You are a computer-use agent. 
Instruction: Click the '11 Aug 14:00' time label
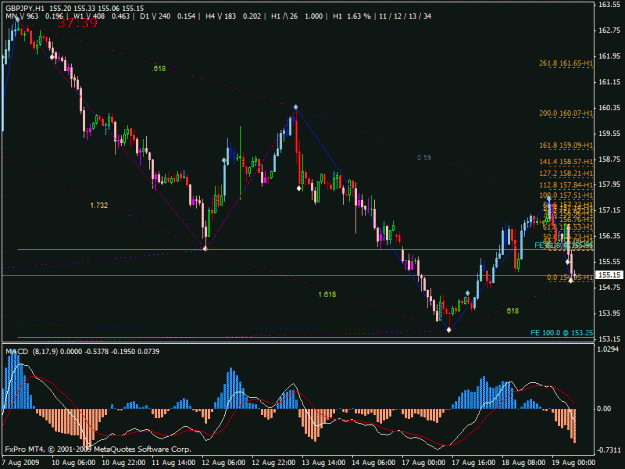[x=173, y=462]
